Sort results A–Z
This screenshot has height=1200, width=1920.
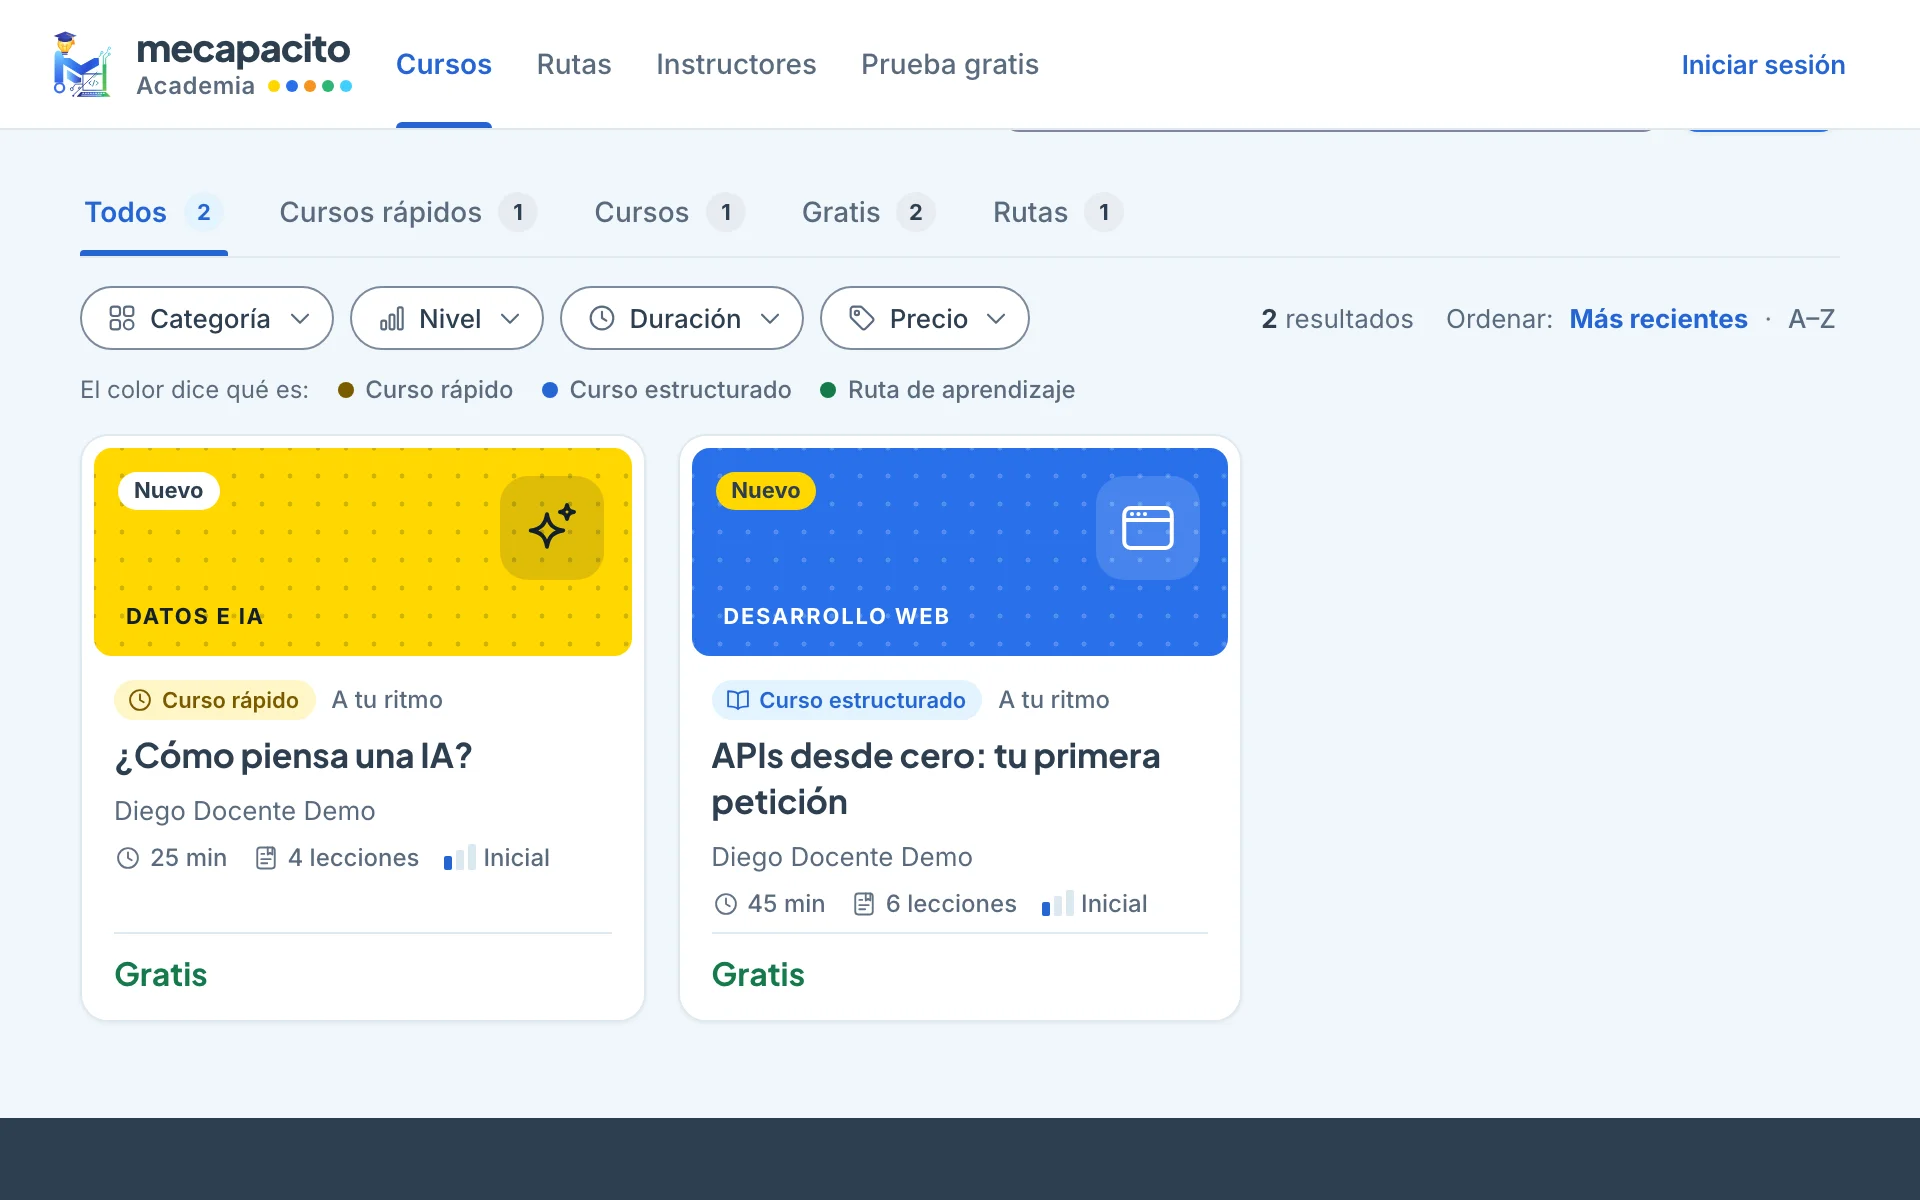pyautogui.click(x=1811, y=319)
